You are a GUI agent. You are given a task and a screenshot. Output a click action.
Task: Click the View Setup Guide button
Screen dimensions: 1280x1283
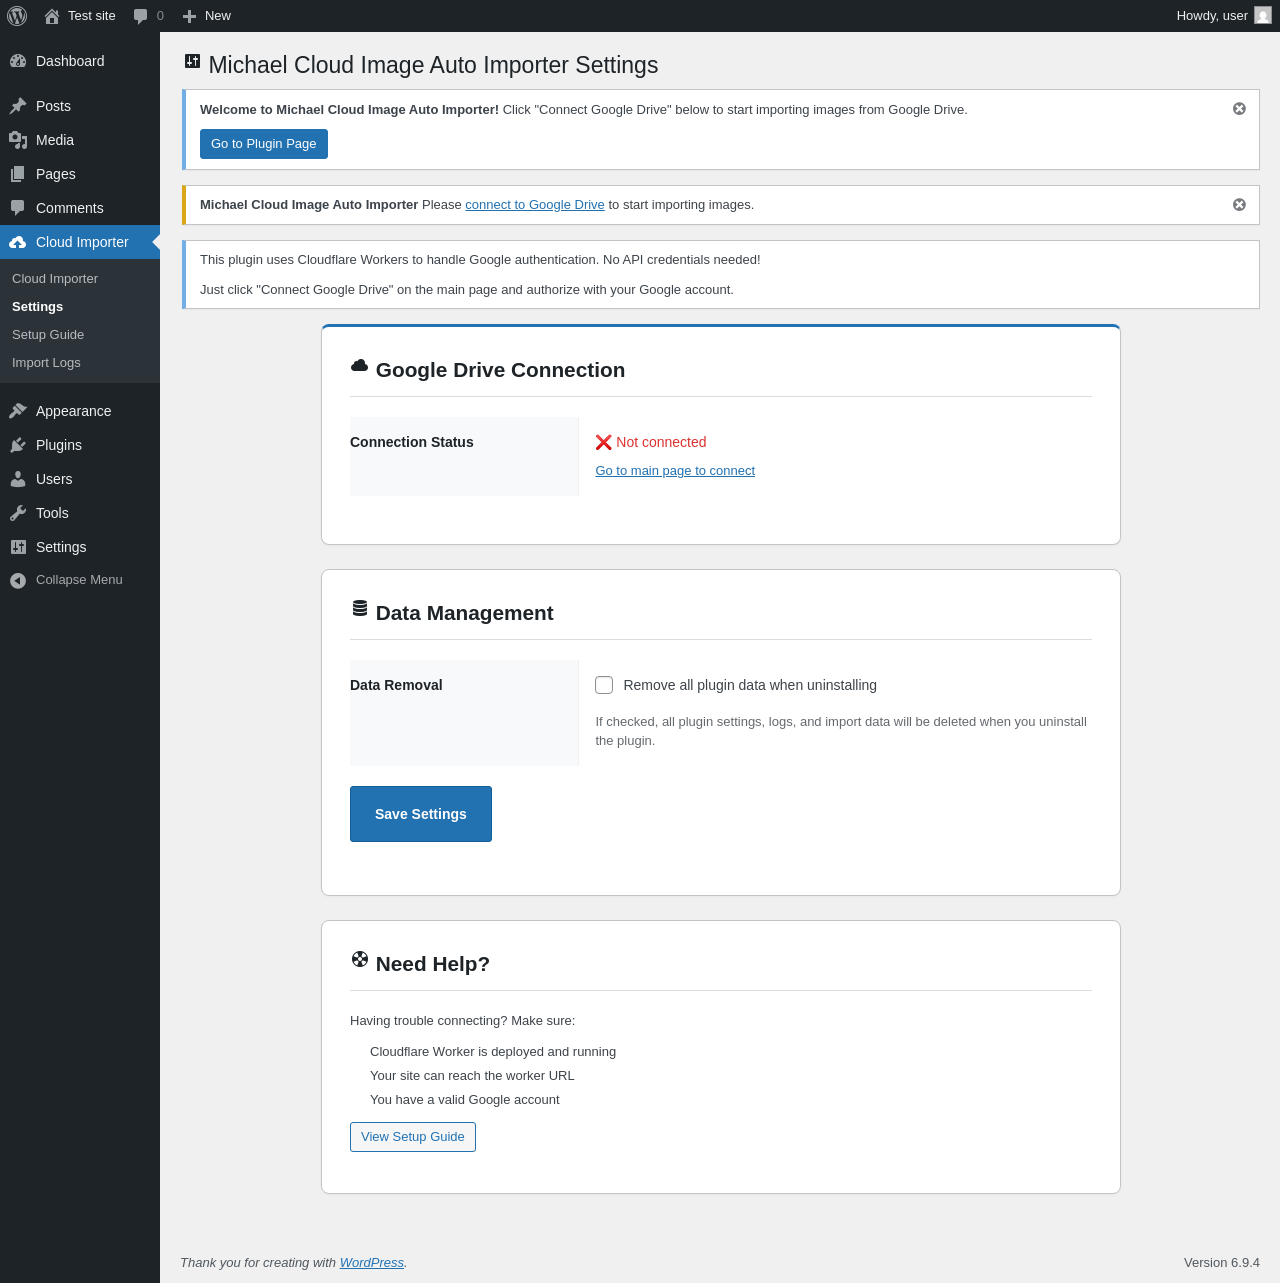click(413, 1137)
